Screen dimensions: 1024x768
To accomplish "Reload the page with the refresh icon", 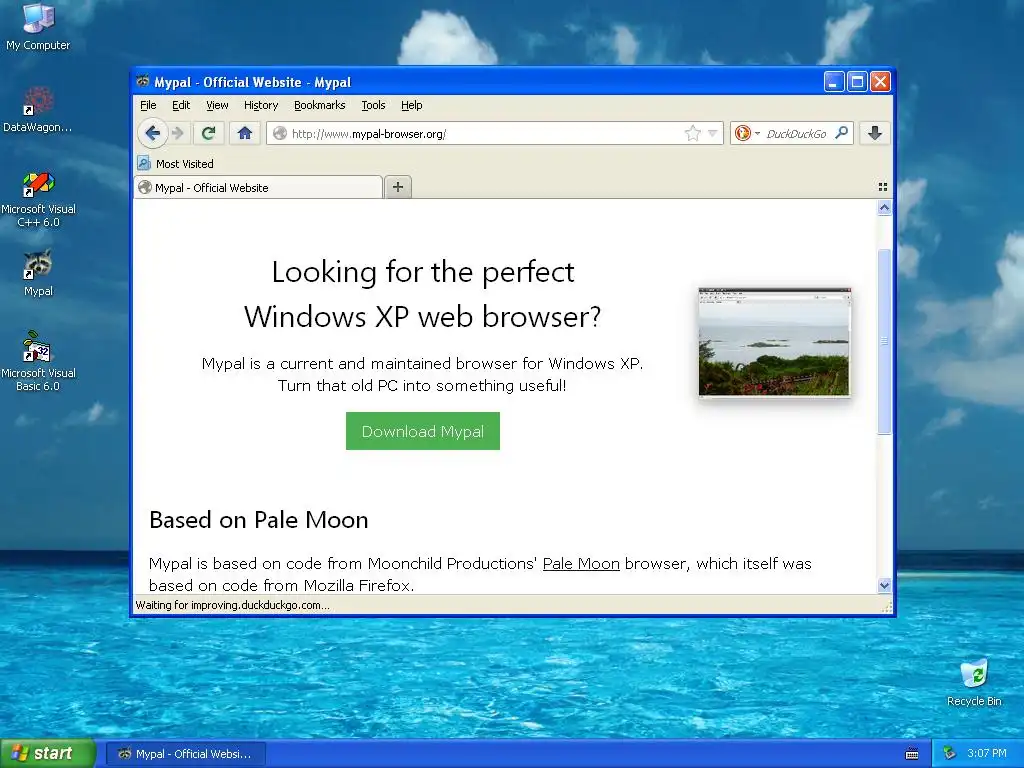I will click(208, 133).
